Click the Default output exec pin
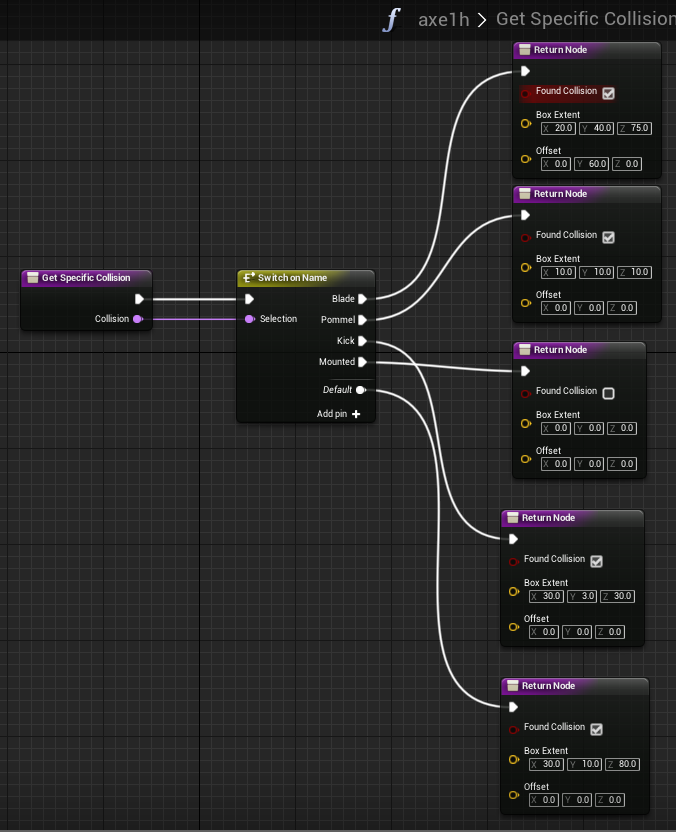The width and height of the screenshot is (676, 832). (x=360, y=390)
